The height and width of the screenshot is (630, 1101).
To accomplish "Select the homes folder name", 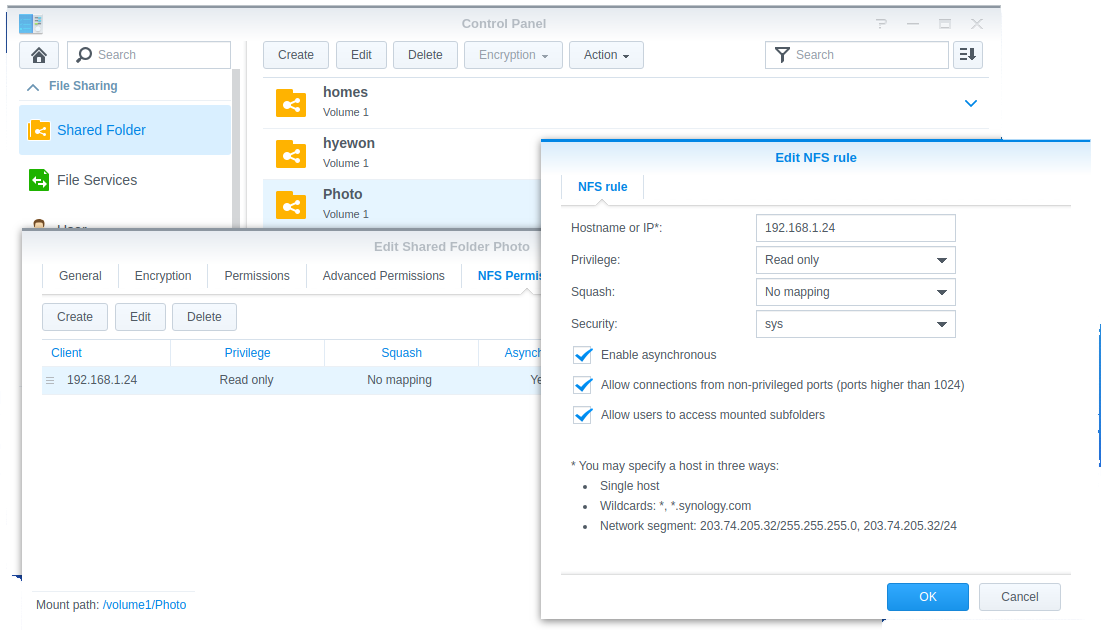I will click(345, 92).
